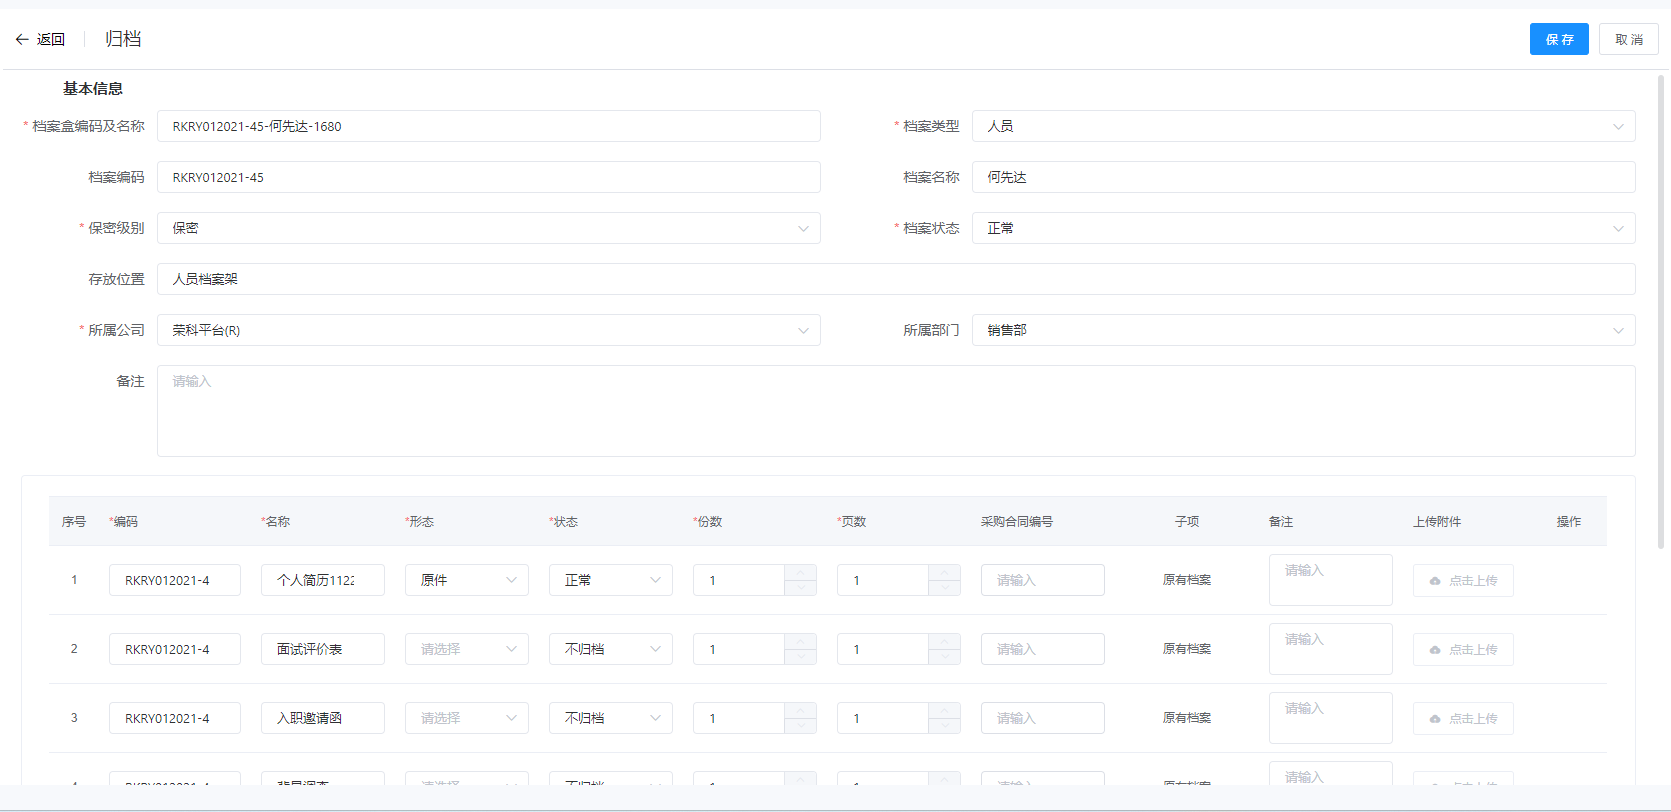Click upload cloud icon in row 2
Viewport: 1671px width, 812px height.
point(1435,650)
